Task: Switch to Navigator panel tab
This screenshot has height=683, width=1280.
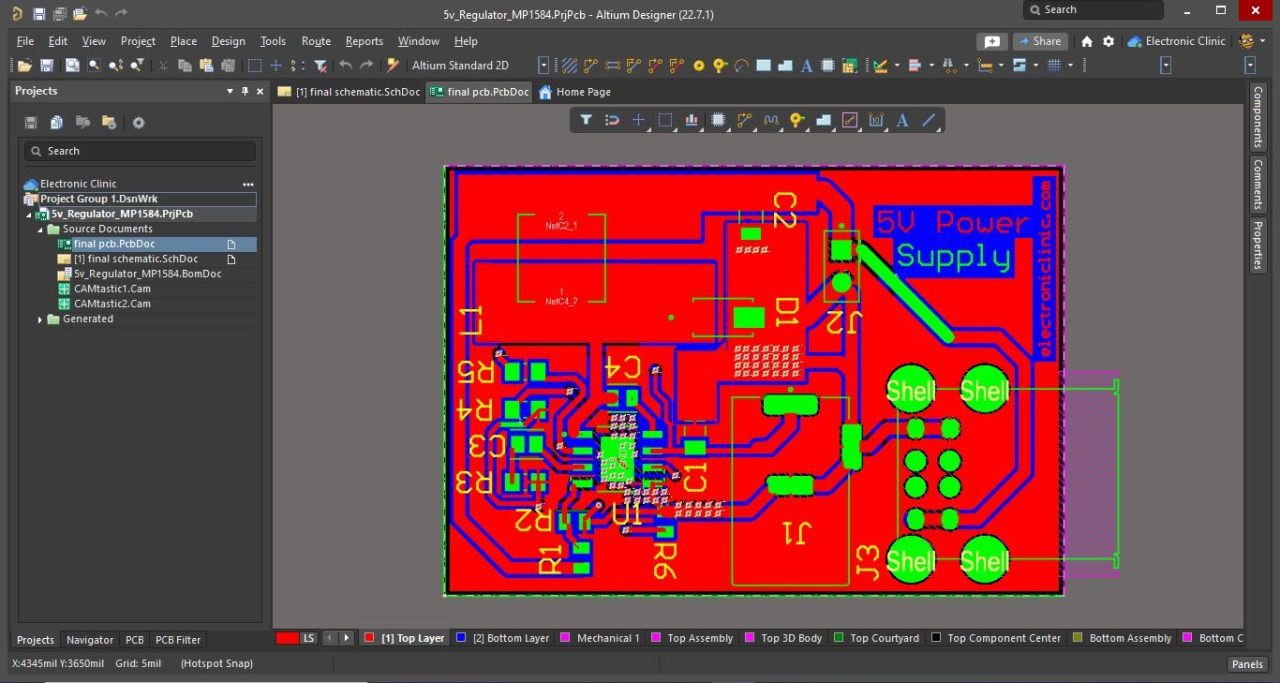Action: 90,640
